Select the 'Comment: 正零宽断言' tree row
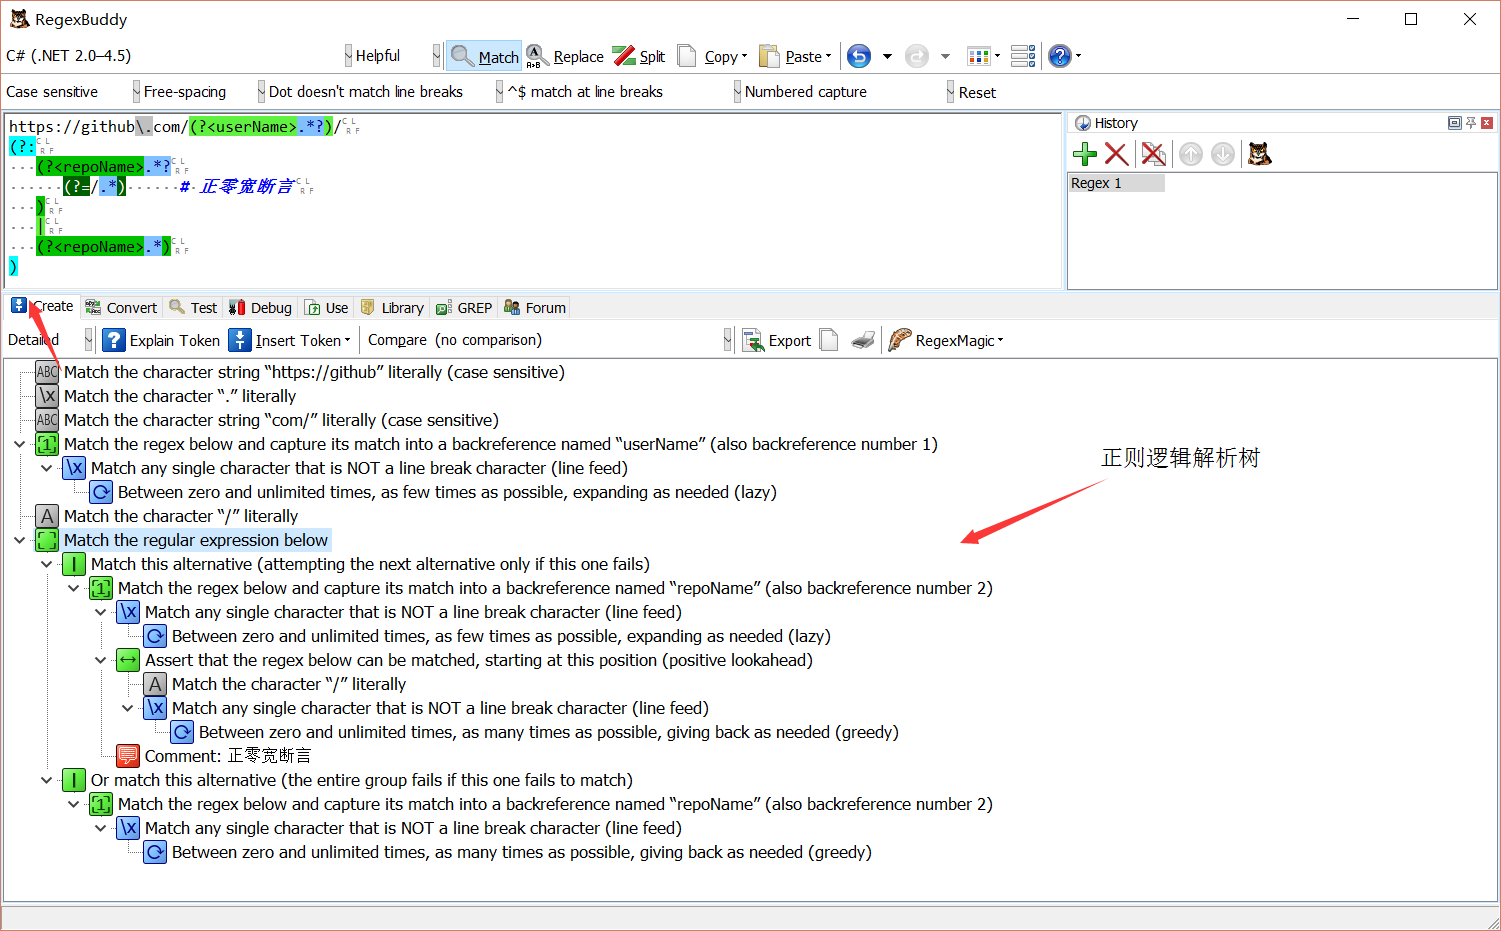The width and height of the screenshot is (1501, 931). click(x=228, y=756)
